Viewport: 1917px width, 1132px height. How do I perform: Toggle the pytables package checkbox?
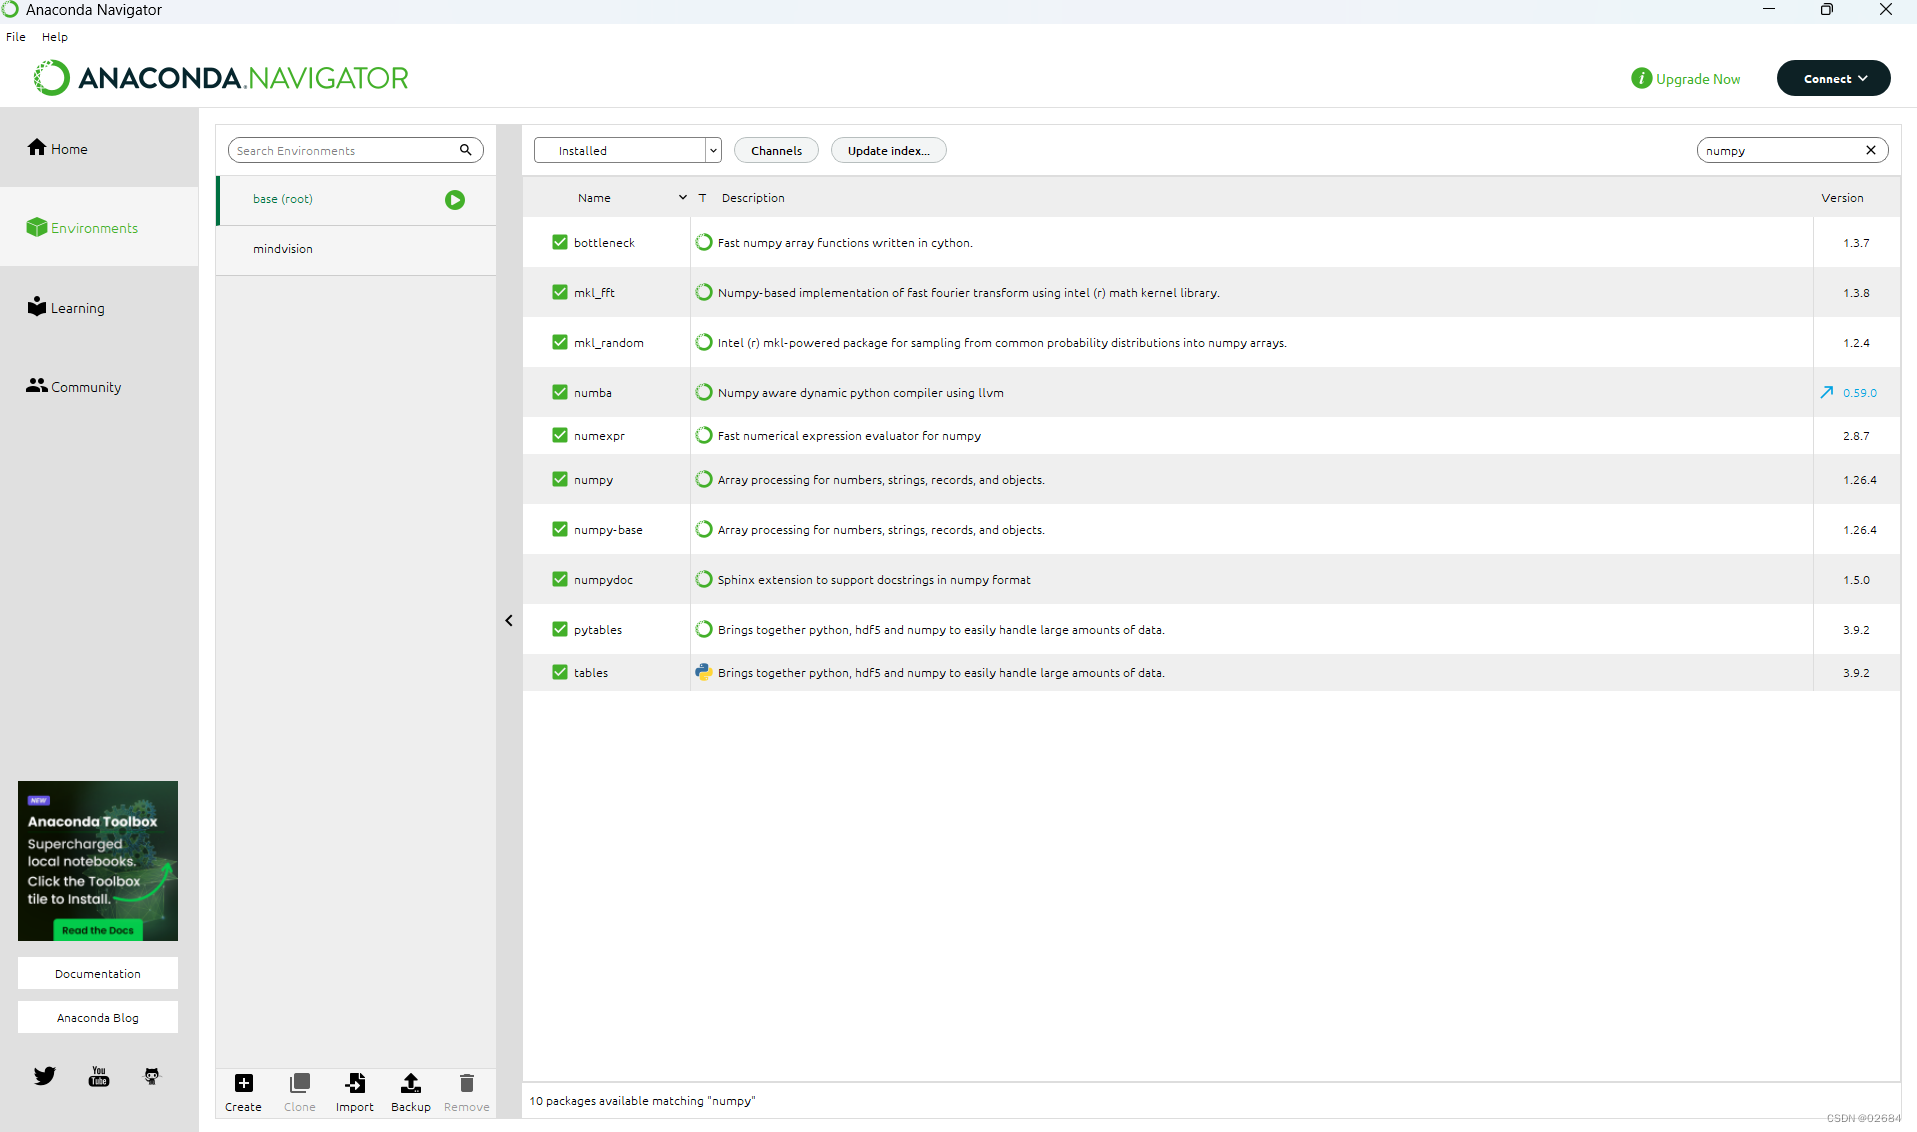pos(560,629)
